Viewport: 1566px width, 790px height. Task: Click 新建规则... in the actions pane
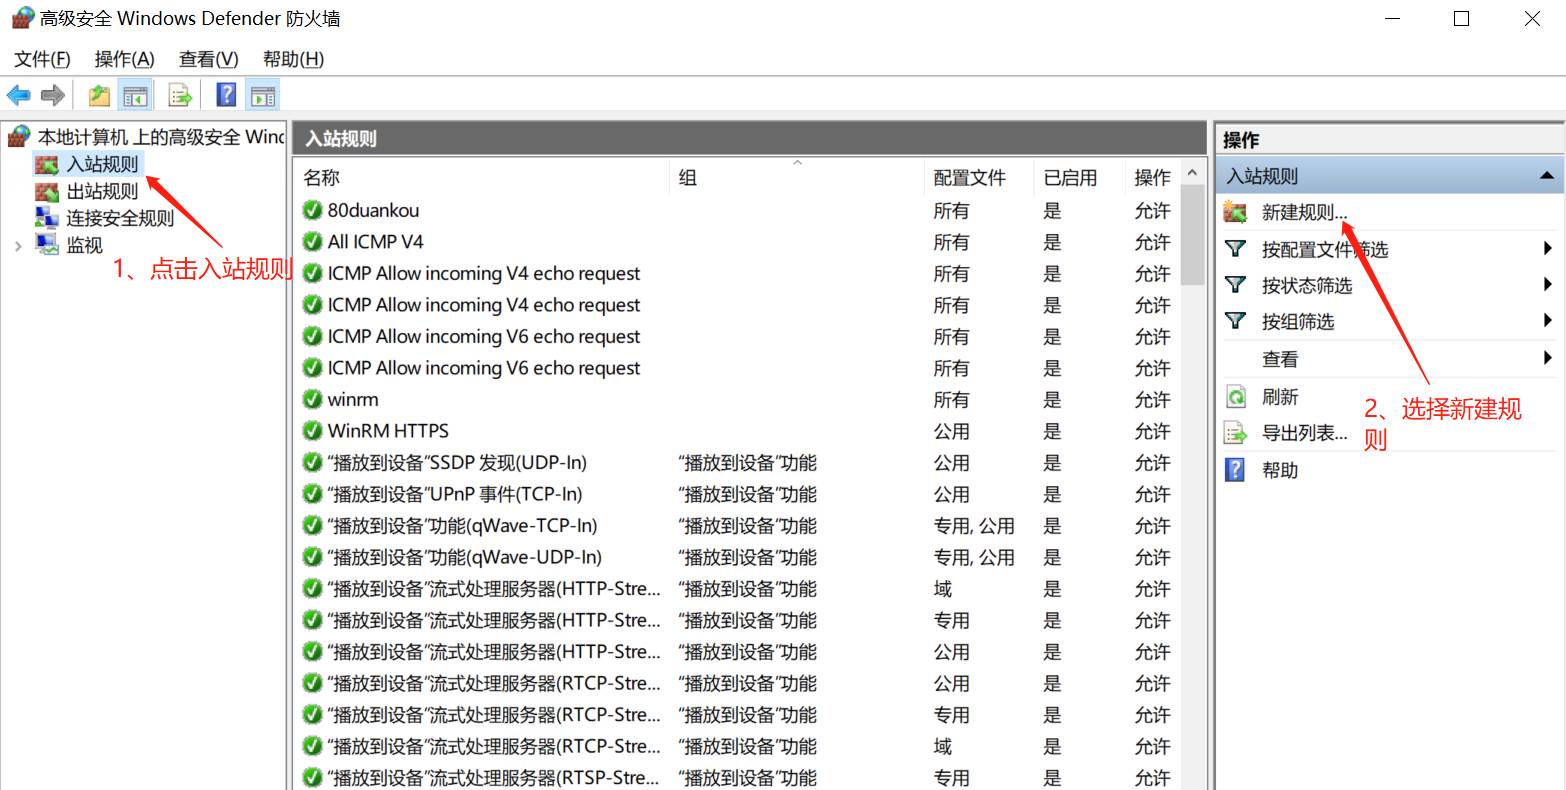pyautogui.click(x=1305, y=212)
